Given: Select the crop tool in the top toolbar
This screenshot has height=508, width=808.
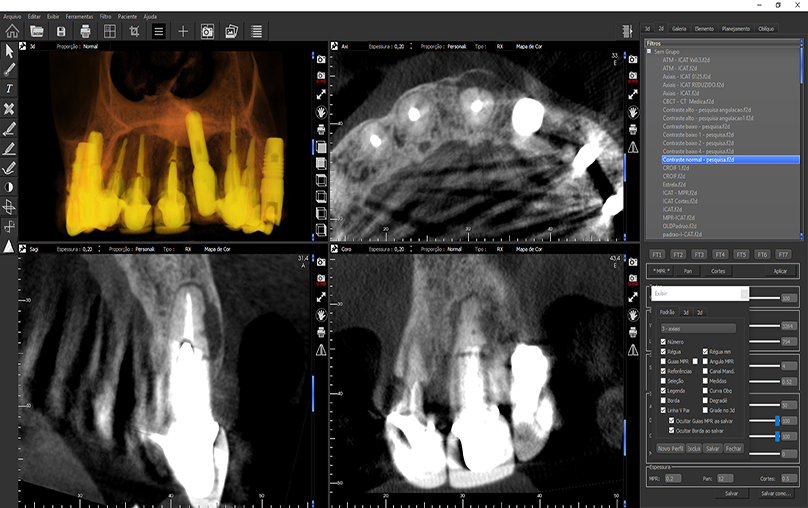Looking at the screenshot, I should (x=134, y=31).
